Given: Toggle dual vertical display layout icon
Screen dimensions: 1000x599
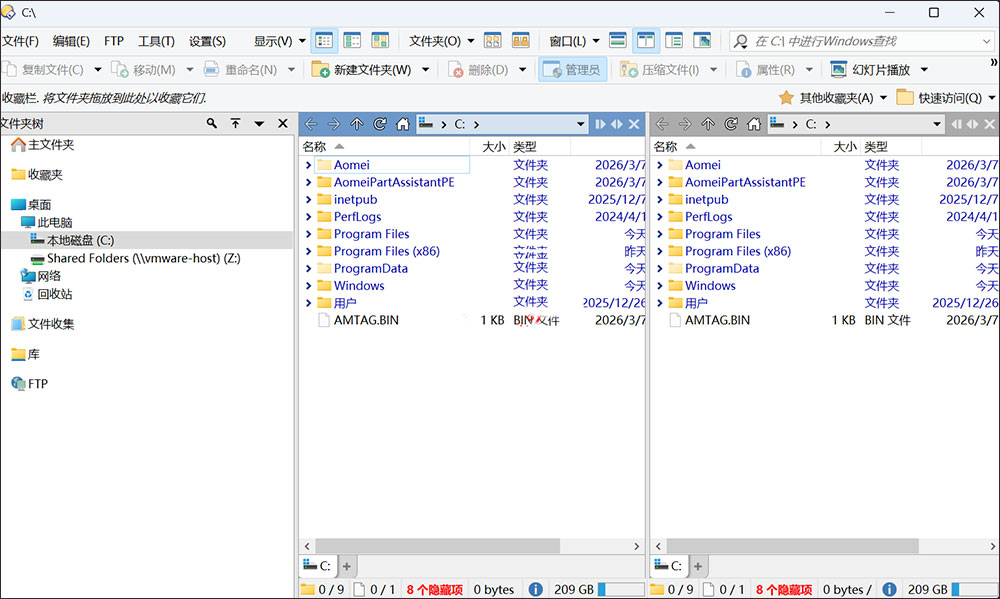Looking at the screenshot, I should click(x=645, y=41).
